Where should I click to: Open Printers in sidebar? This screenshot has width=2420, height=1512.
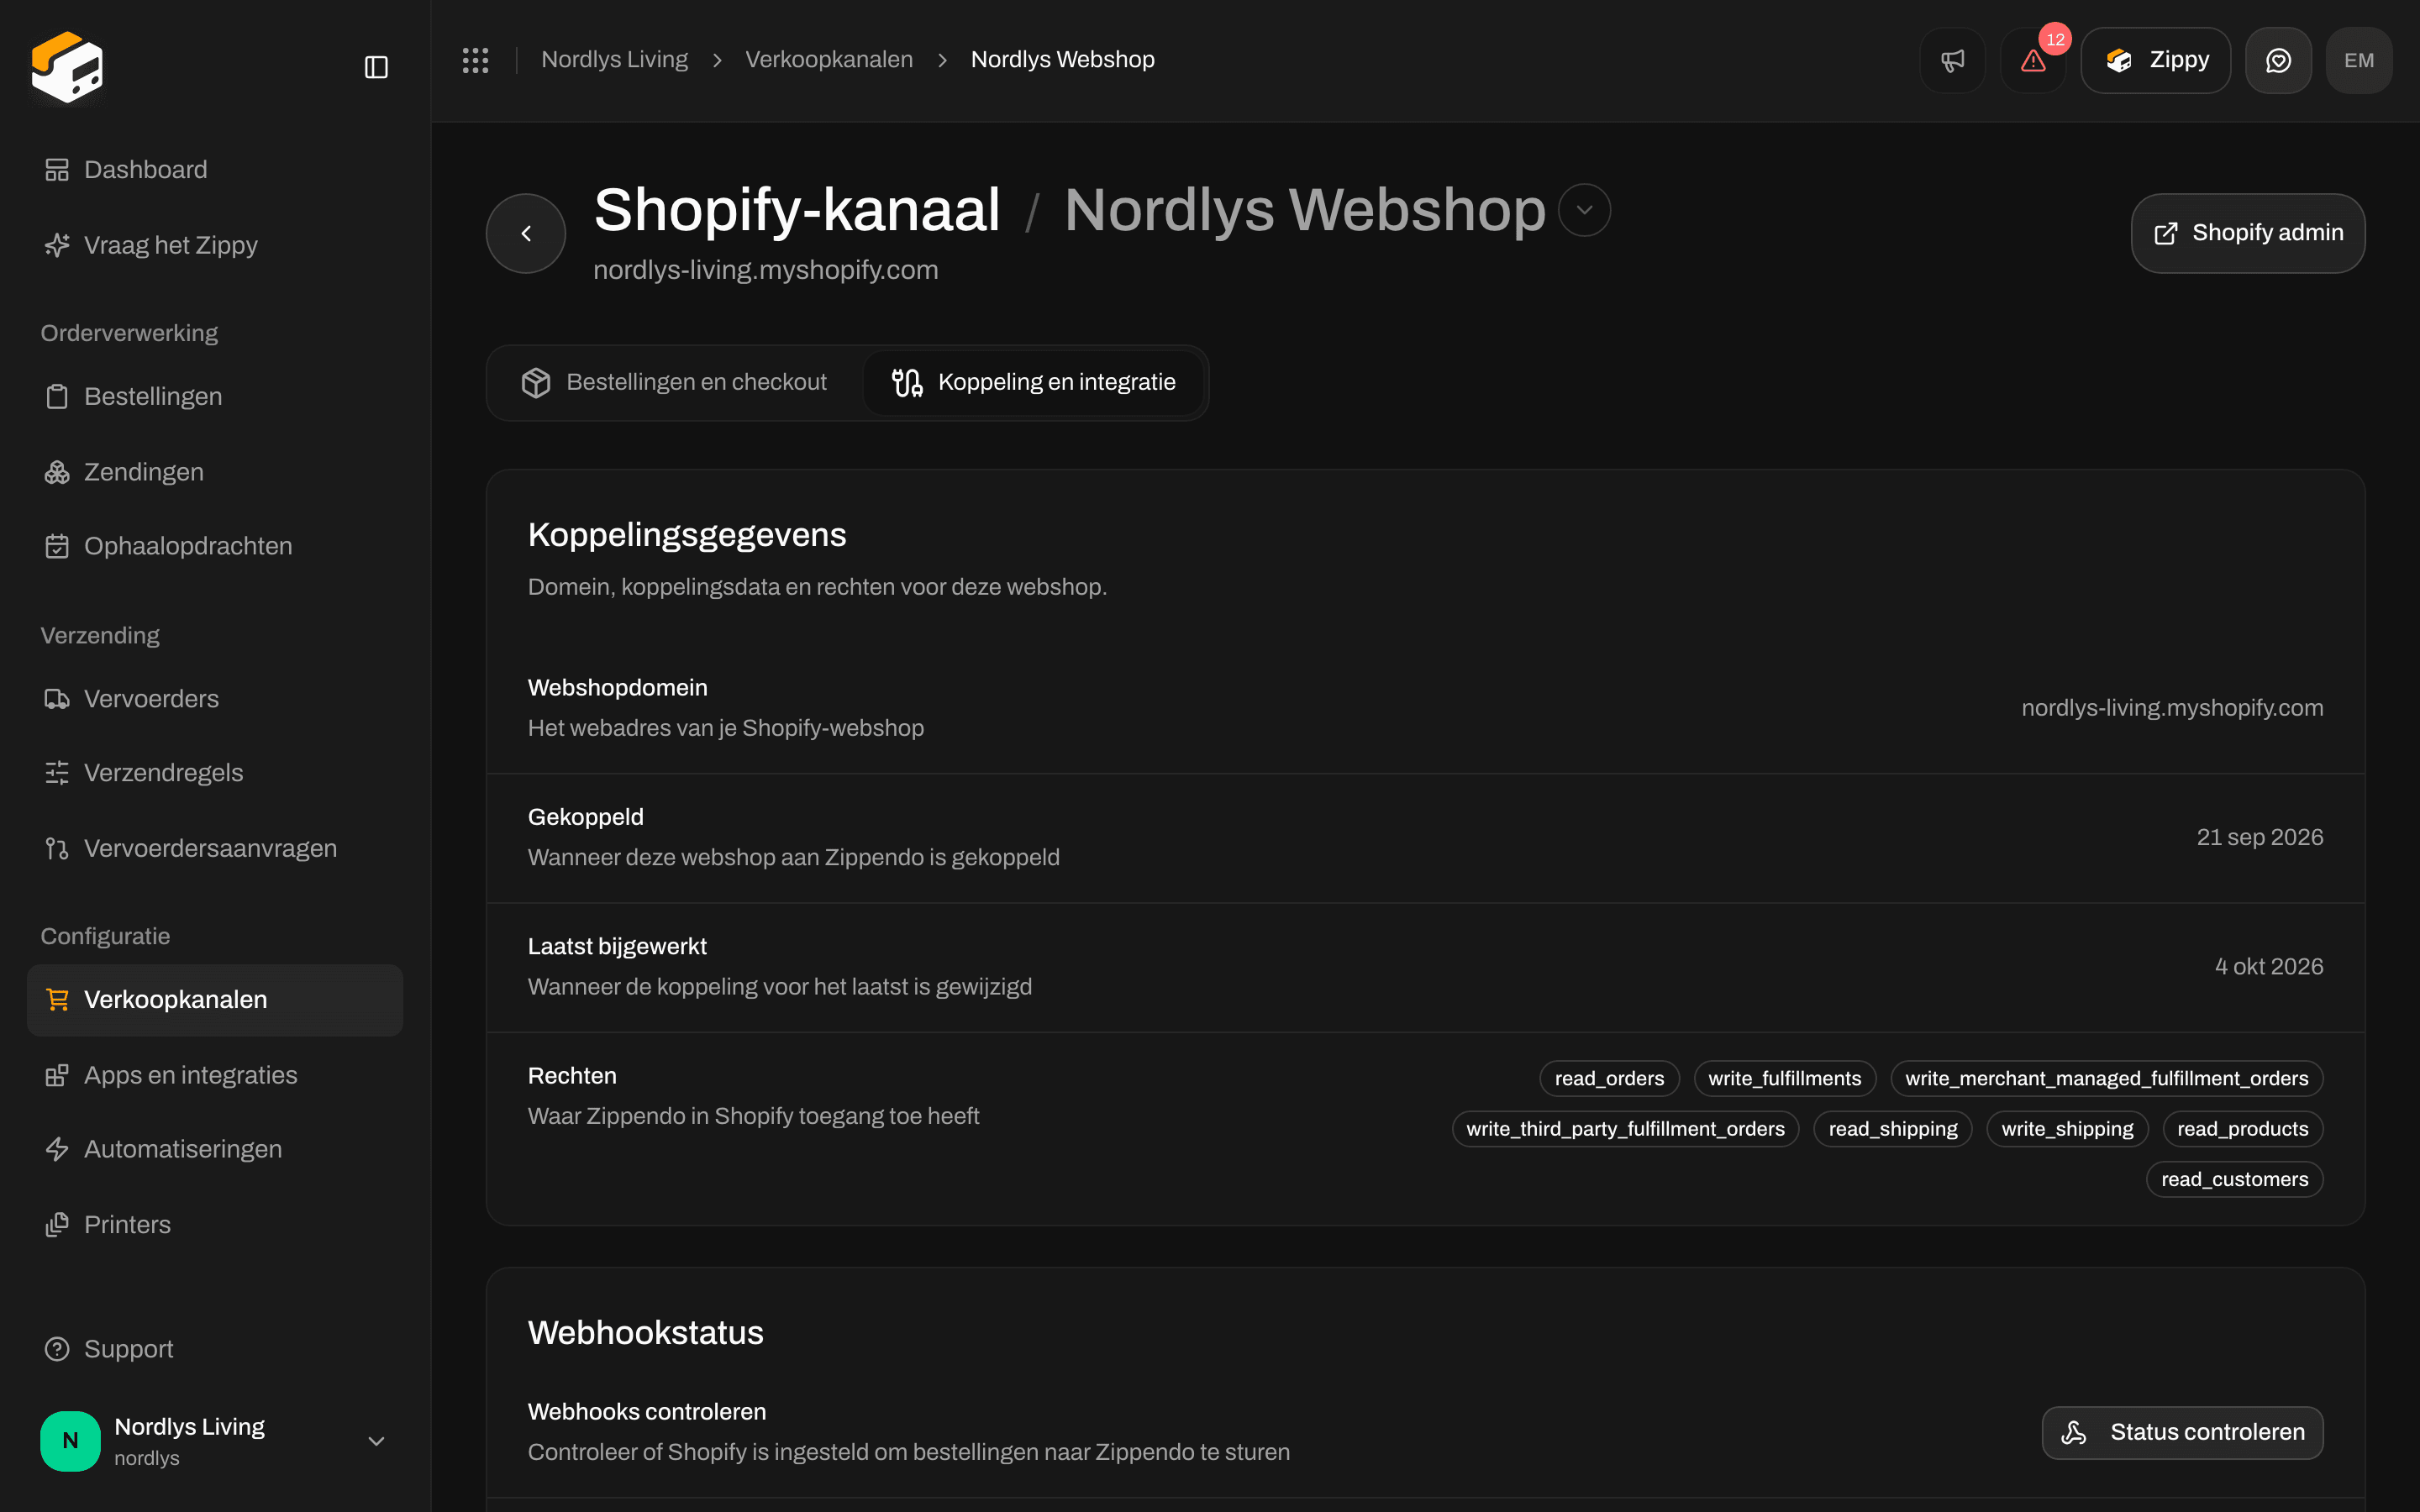coord(215,1224)
